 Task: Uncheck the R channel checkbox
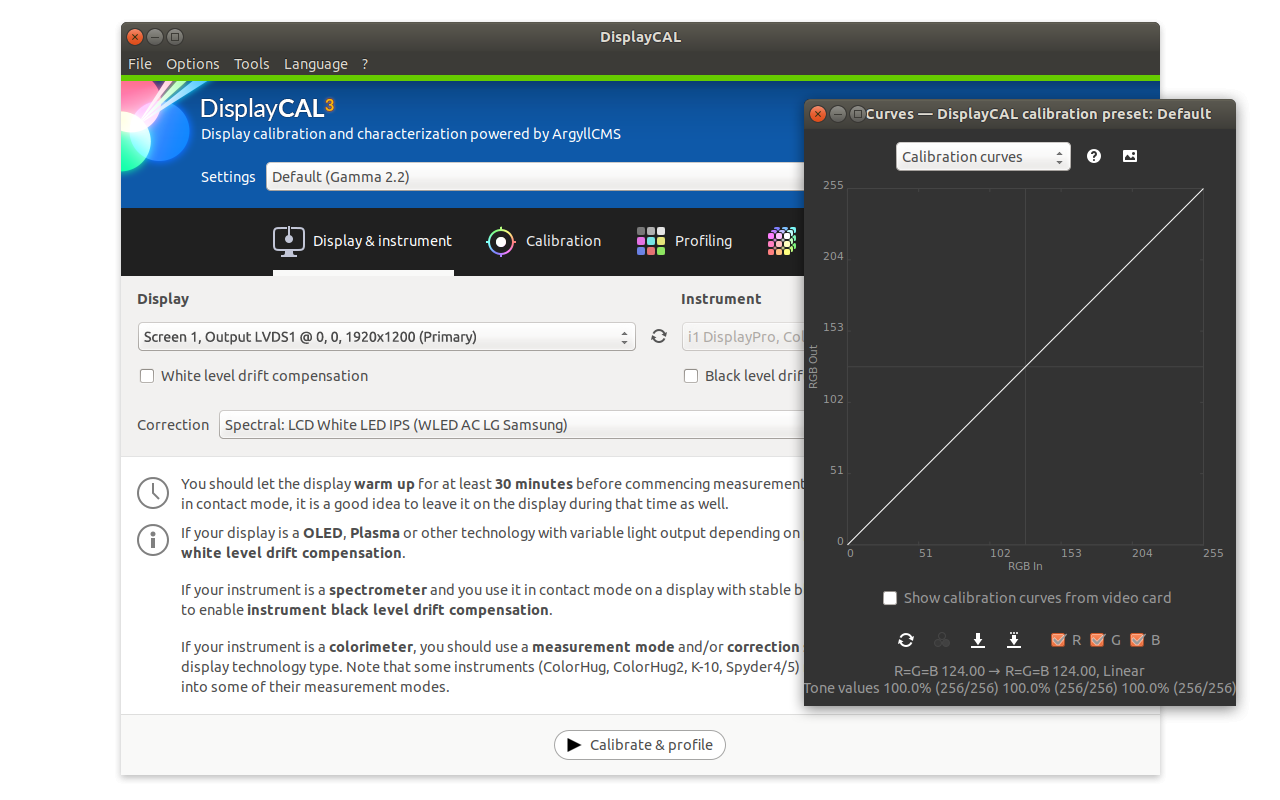tap(1058, 640)
